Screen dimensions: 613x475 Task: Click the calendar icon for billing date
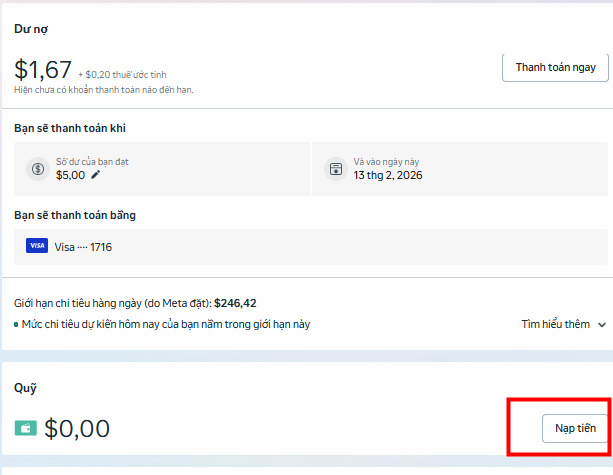tap(336, 168)
